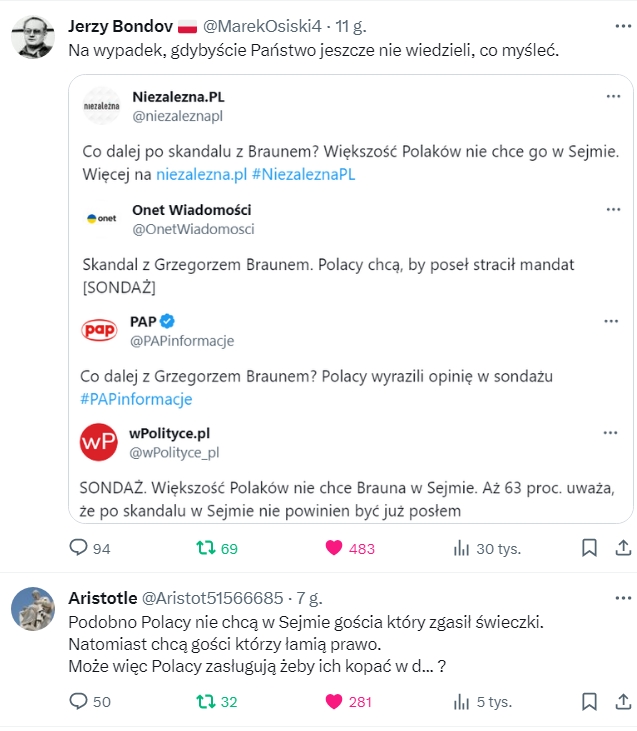Open the PAP account avatar

pos(99,330)
